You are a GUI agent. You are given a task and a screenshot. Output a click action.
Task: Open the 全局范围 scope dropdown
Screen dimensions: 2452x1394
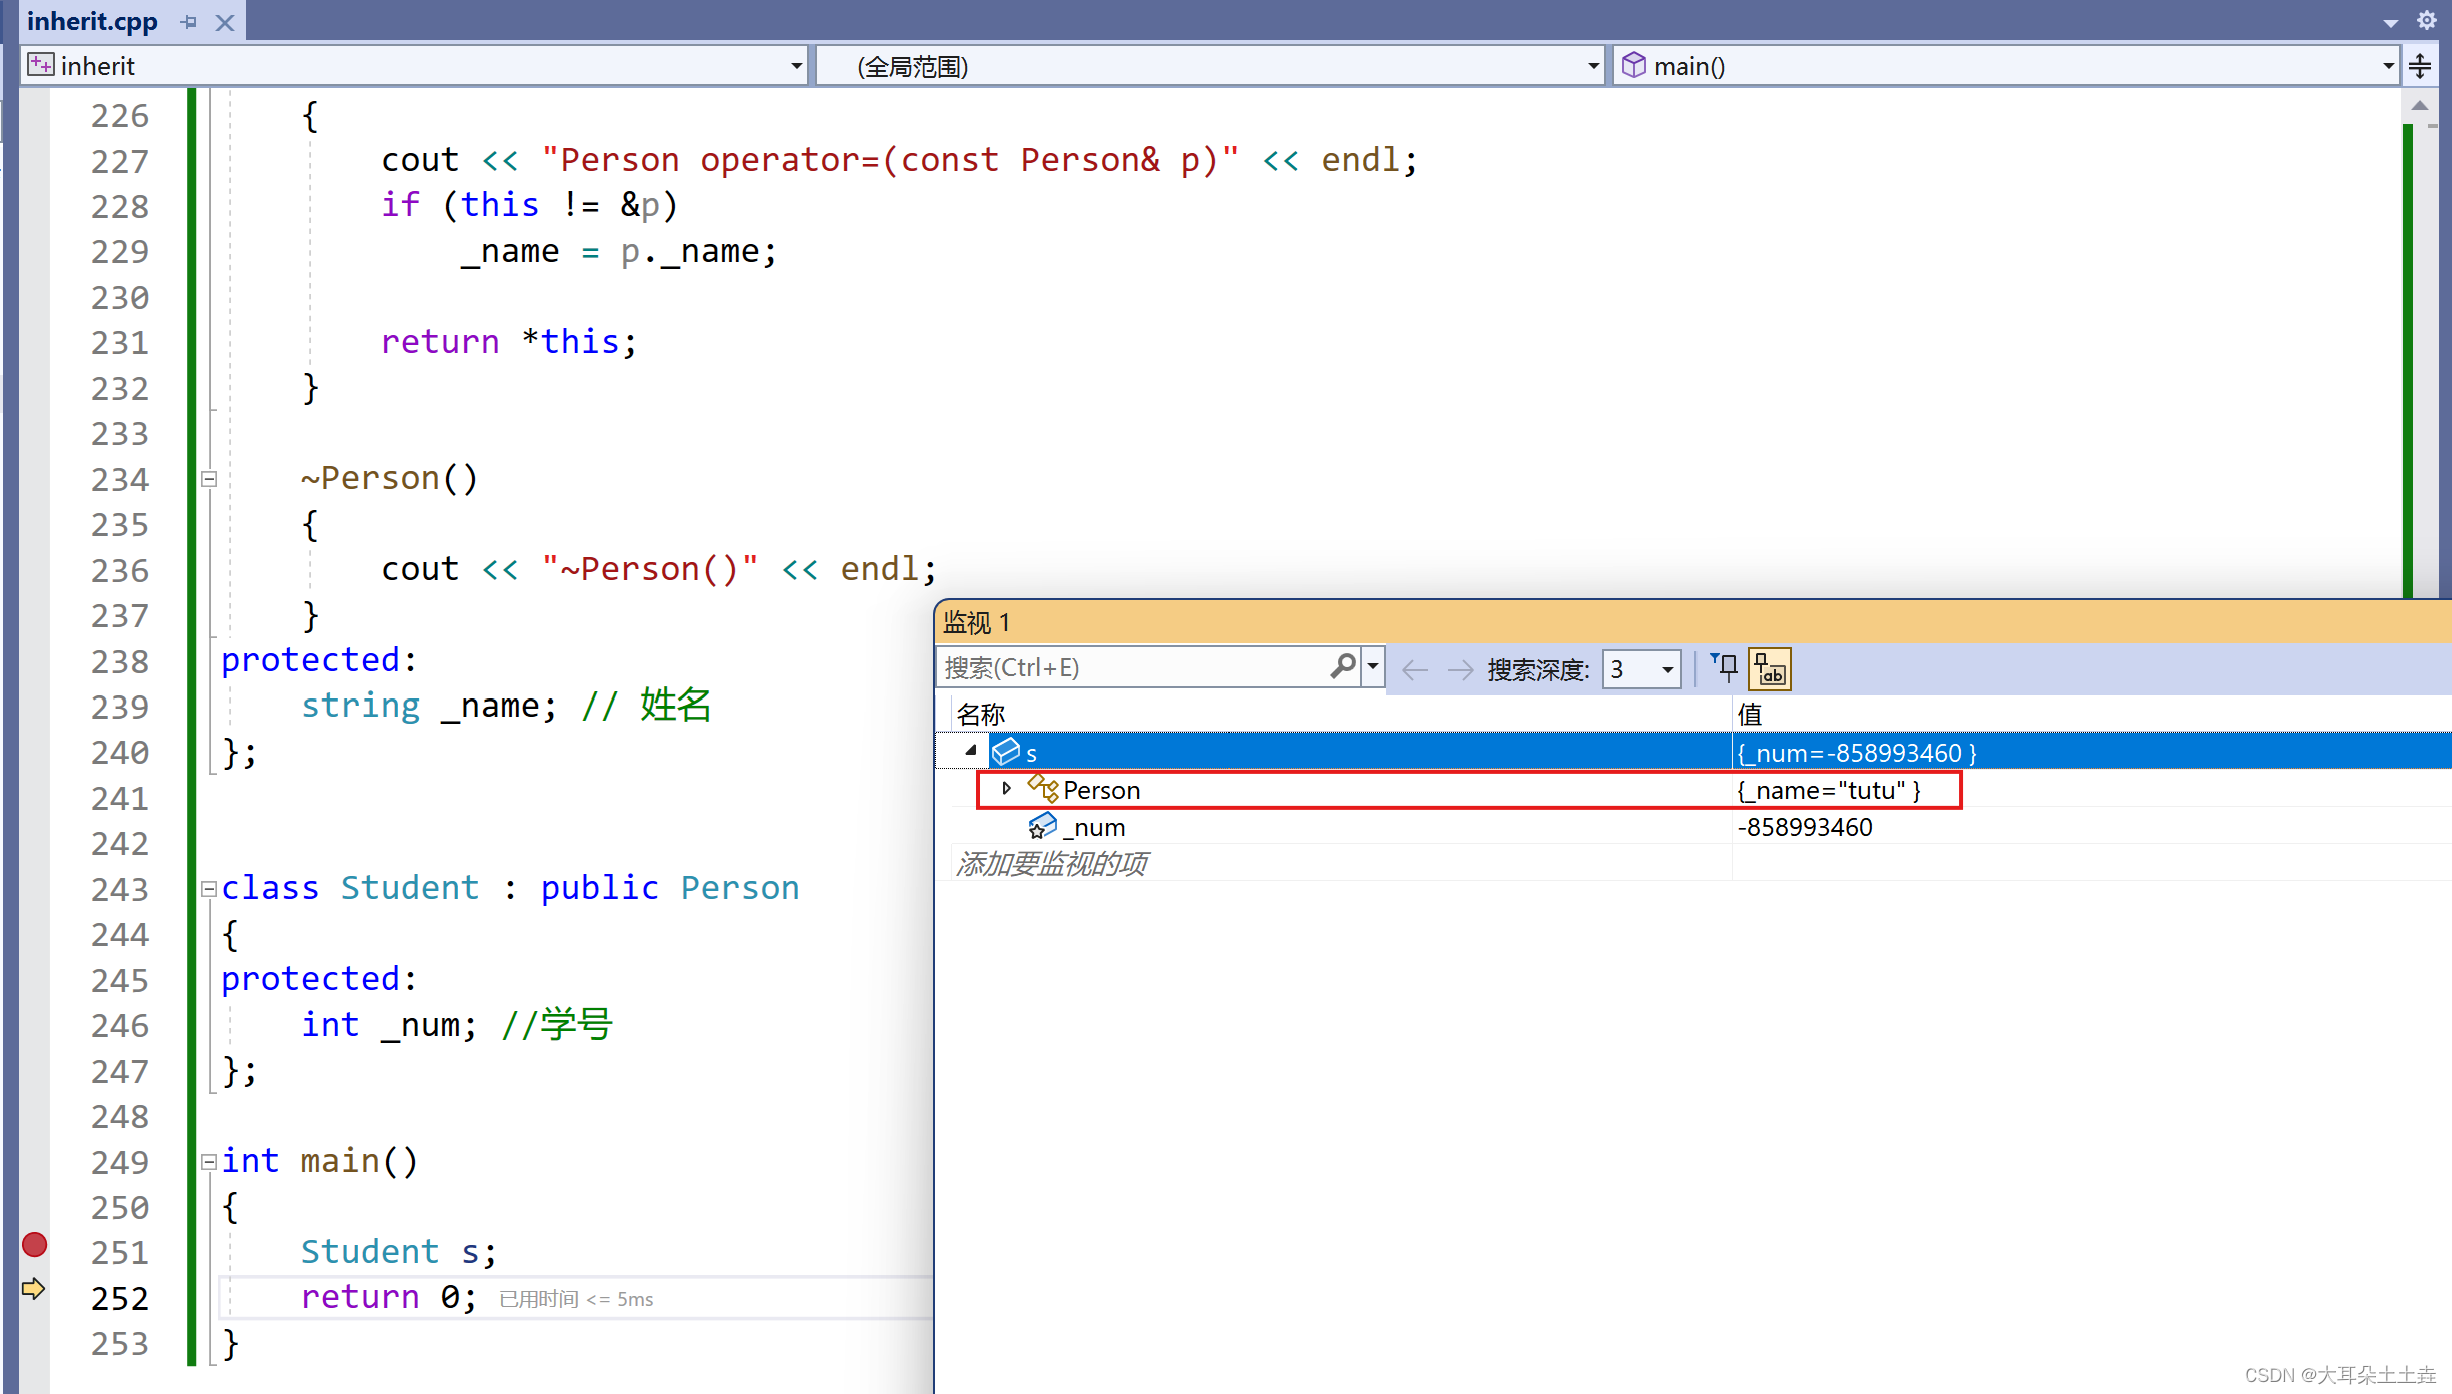pyautogui.click(x=1593, y=66)
